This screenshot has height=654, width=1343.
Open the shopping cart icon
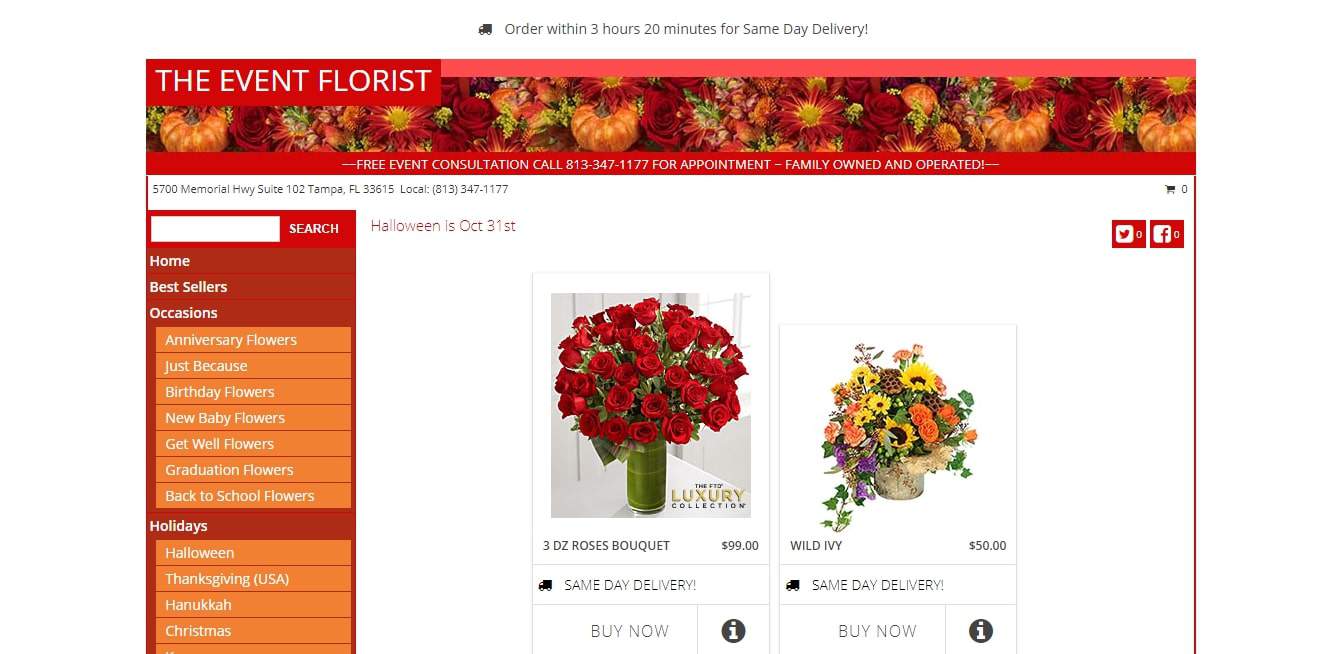[1170, 189]
